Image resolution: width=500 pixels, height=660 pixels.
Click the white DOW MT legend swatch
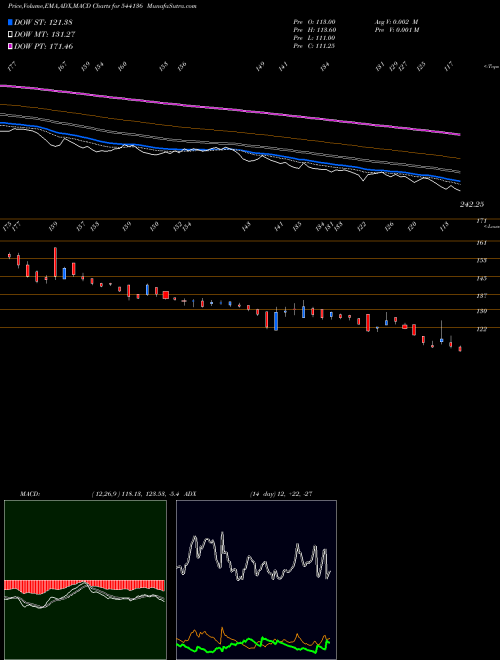click(x=10, y=34)
